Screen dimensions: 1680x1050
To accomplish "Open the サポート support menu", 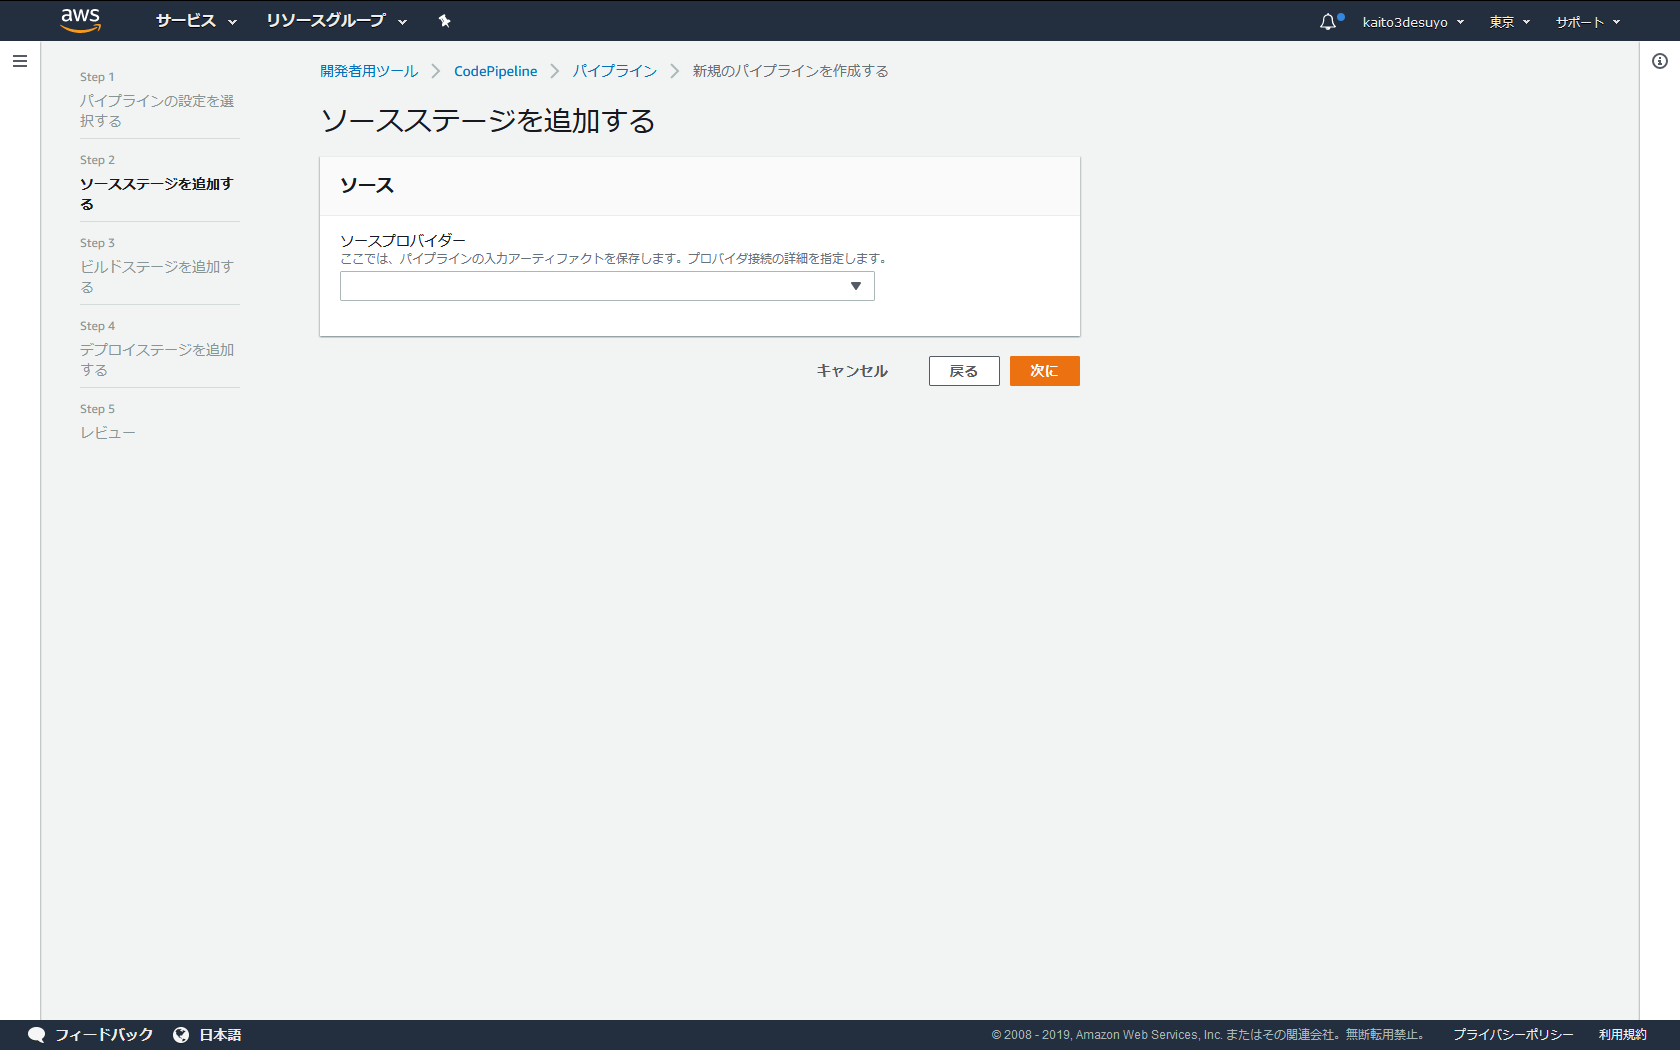I will pyautogui.click(x=1588, y=22).
